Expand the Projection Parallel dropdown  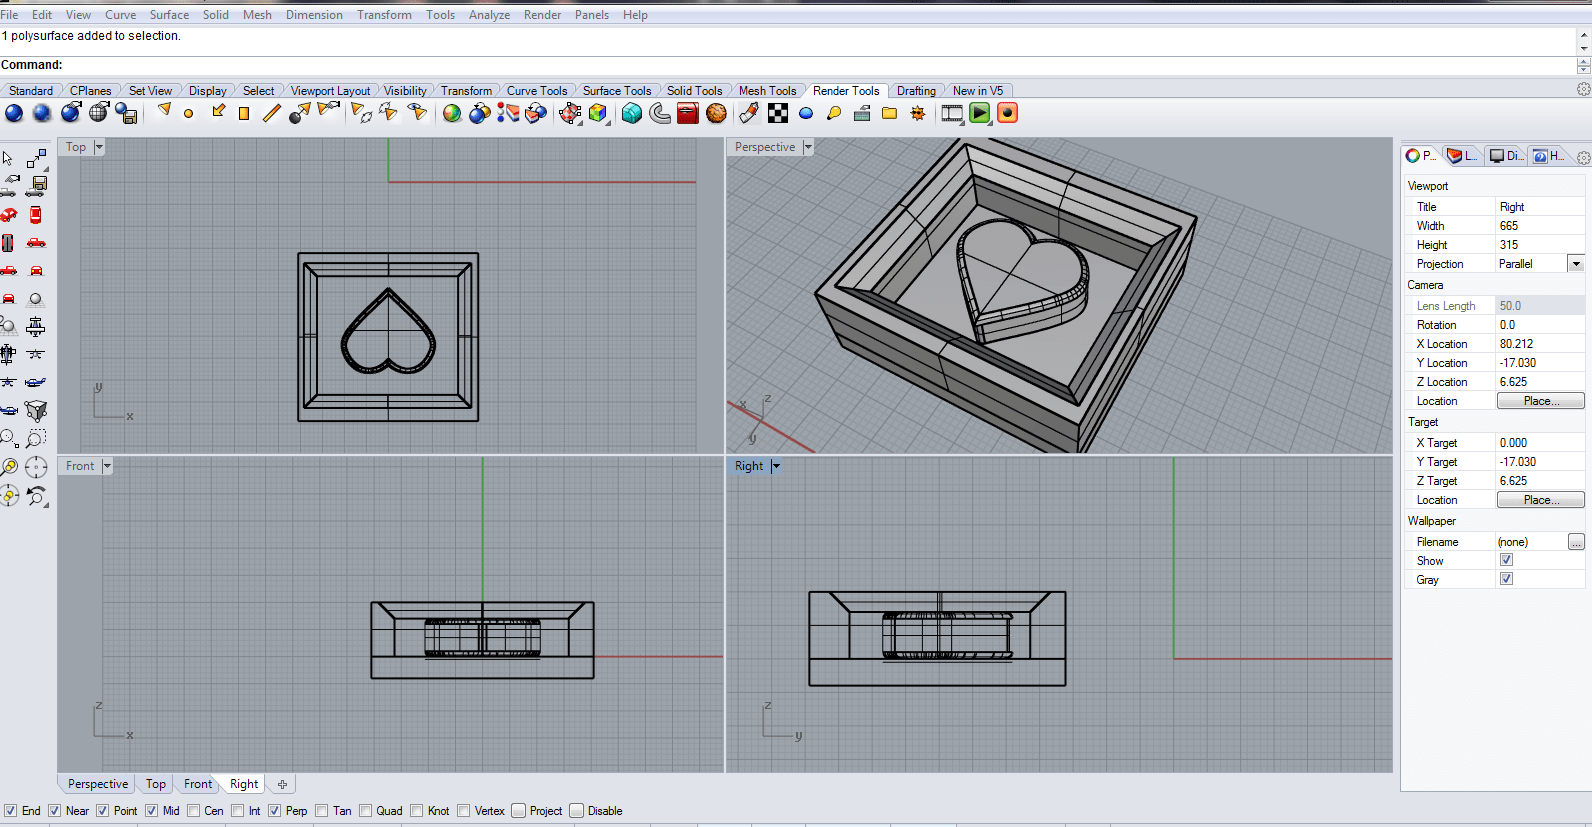1576,264
